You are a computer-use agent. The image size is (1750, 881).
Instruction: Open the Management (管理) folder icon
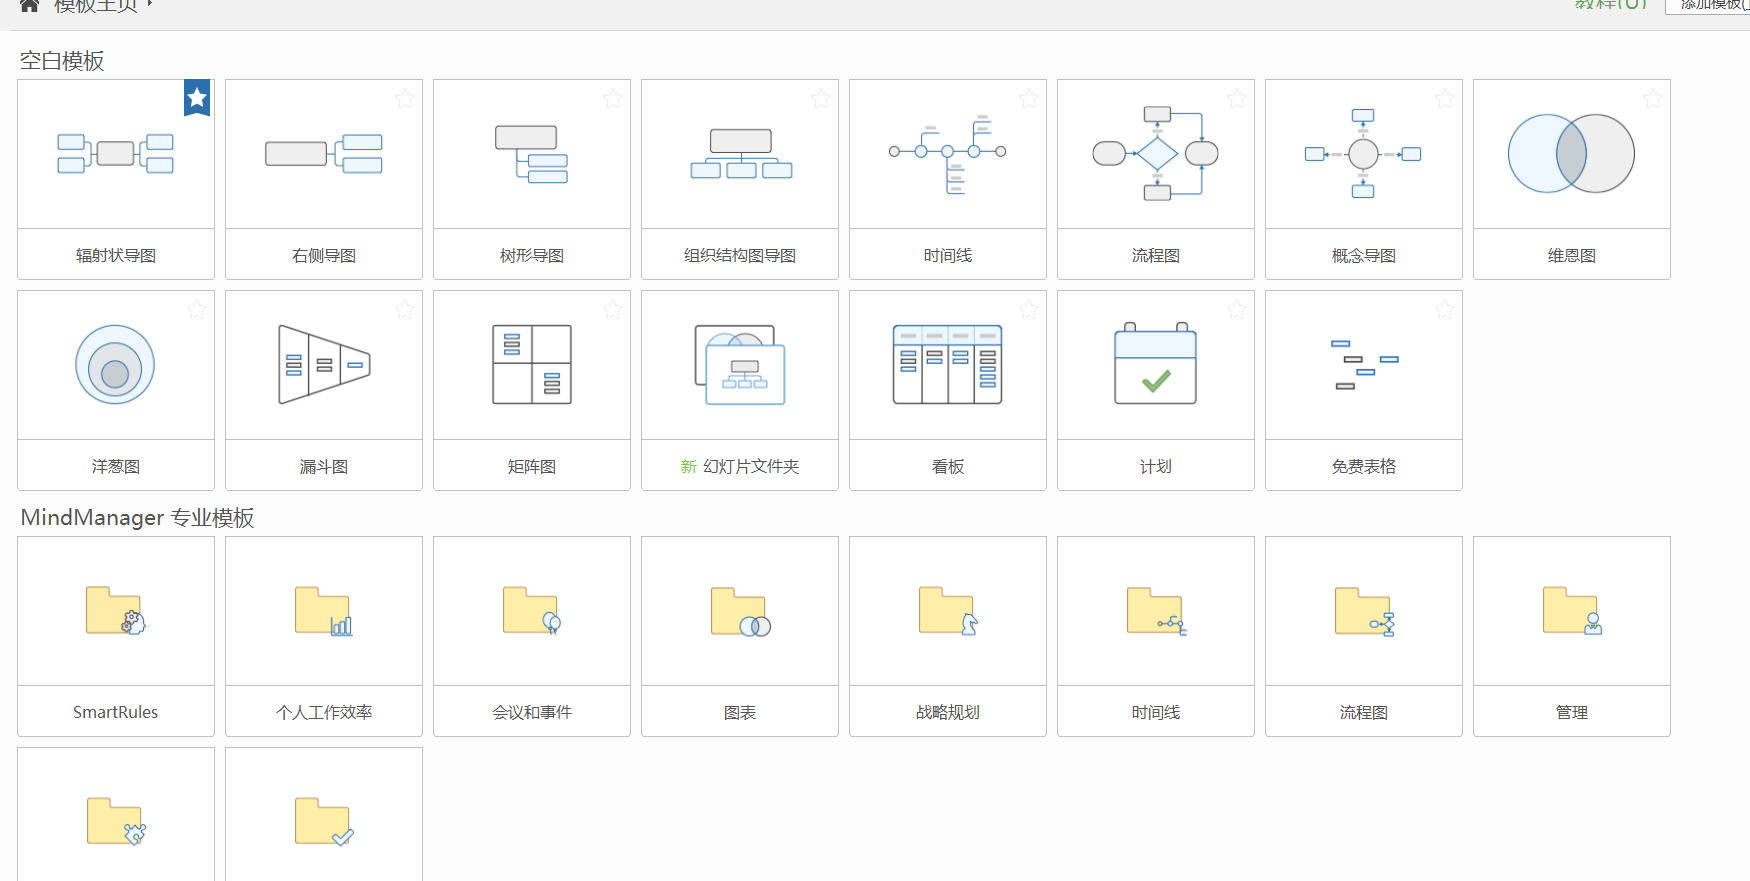click(1573, 611)
